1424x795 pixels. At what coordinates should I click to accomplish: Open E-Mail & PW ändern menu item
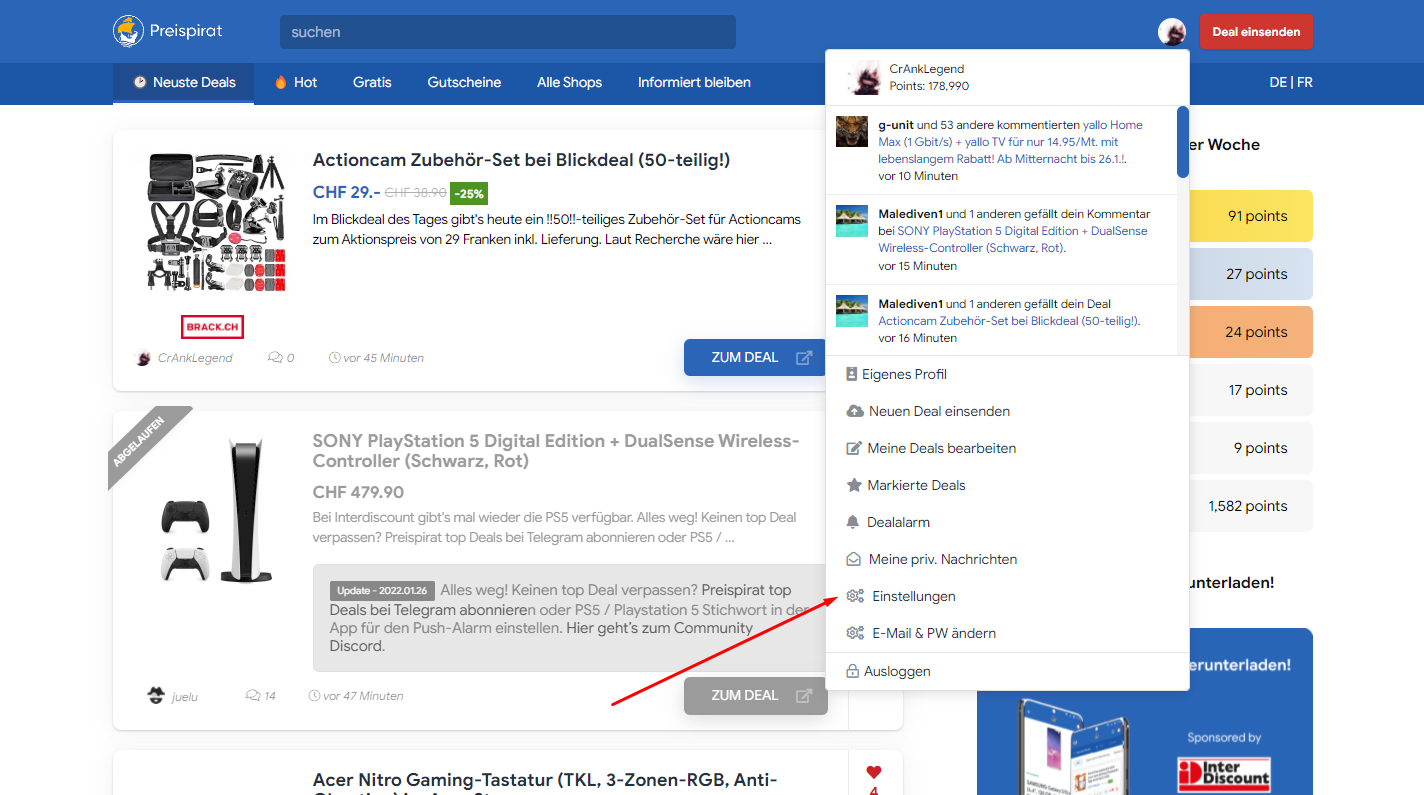pos(933,633)
